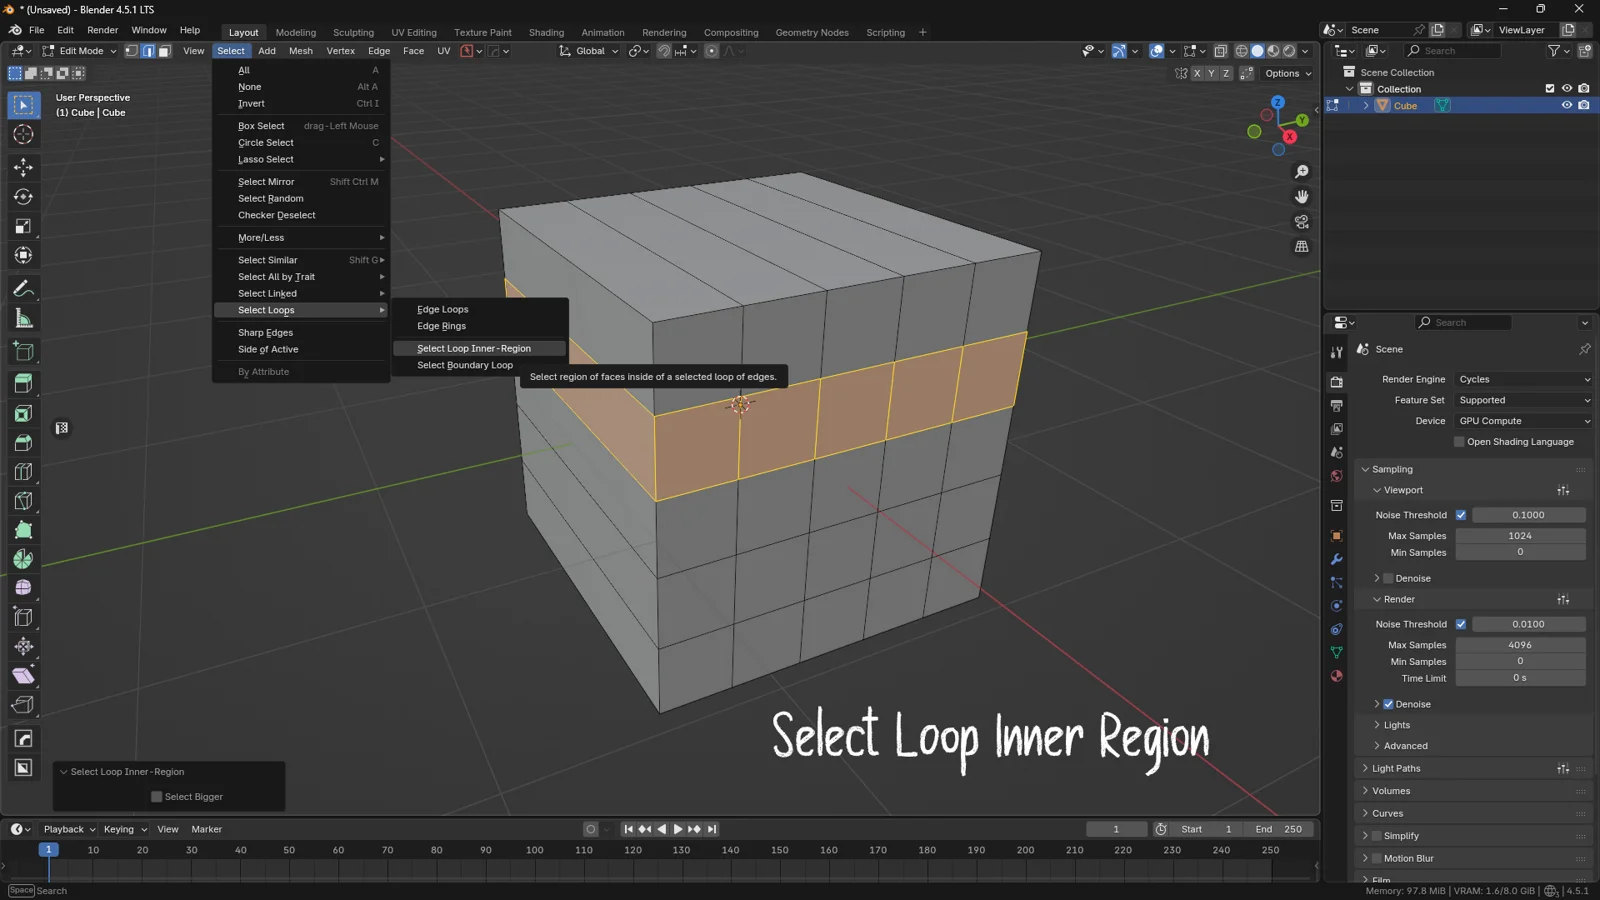This screenshot has height=900, width=1600.
Task: Toggle Render Noise Threshold checkbox
Action: click(1461, 624)
